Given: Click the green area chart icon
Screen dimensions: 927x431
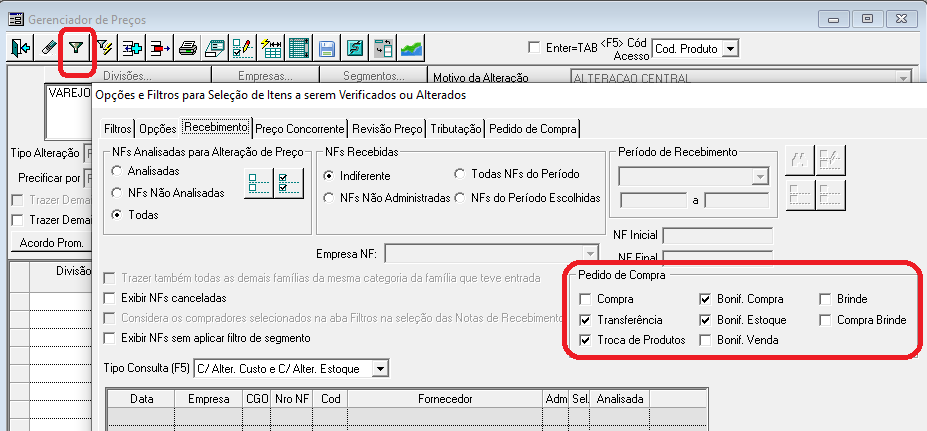Looking at the screenshot, I should (x=411, y=48).
